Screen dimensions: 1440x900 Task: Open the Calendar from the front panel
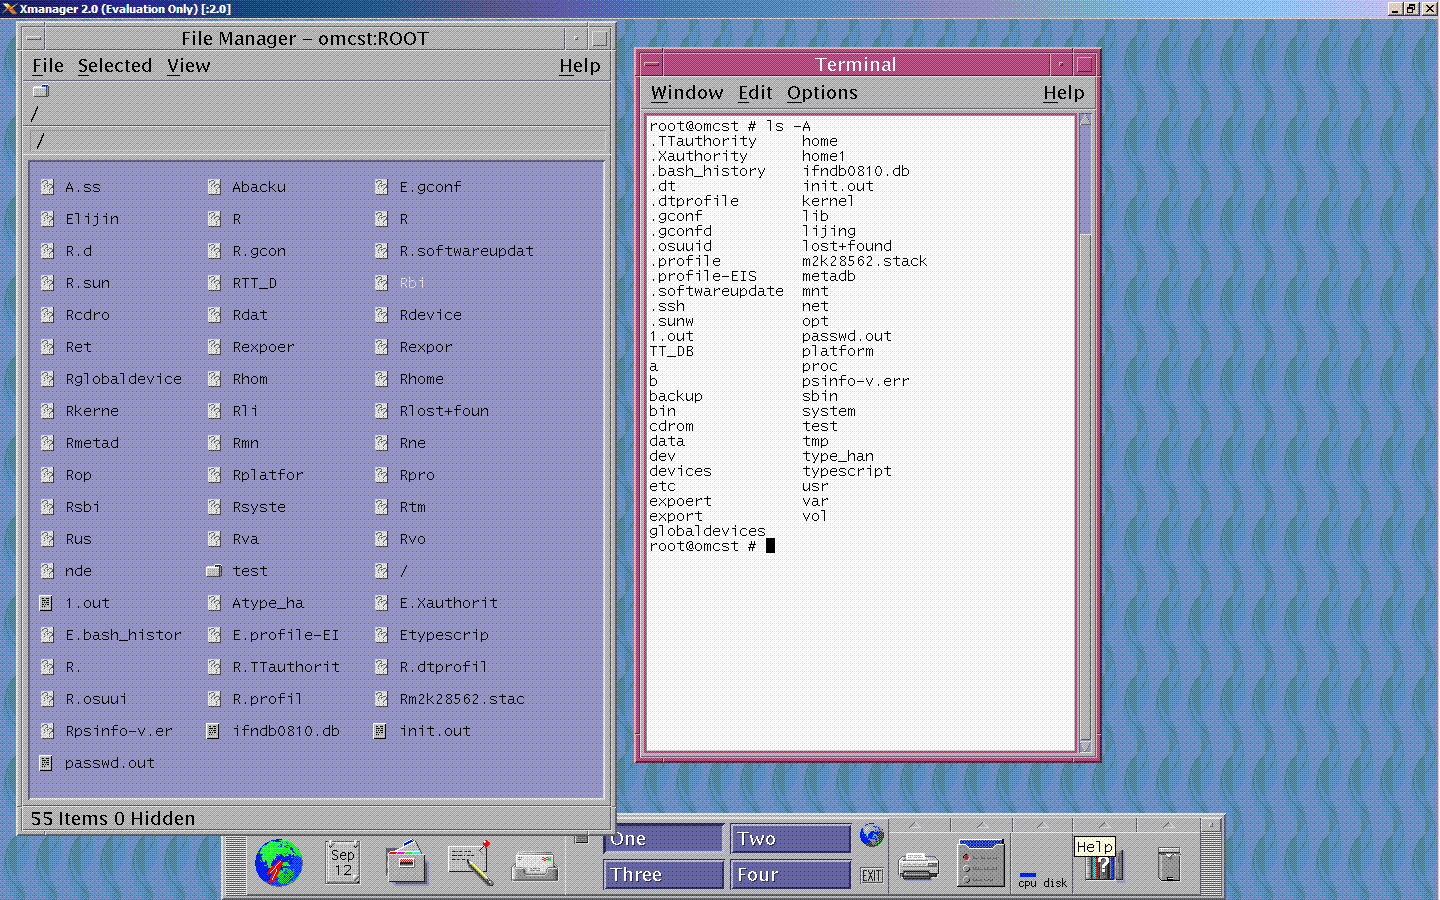(342, 861)
